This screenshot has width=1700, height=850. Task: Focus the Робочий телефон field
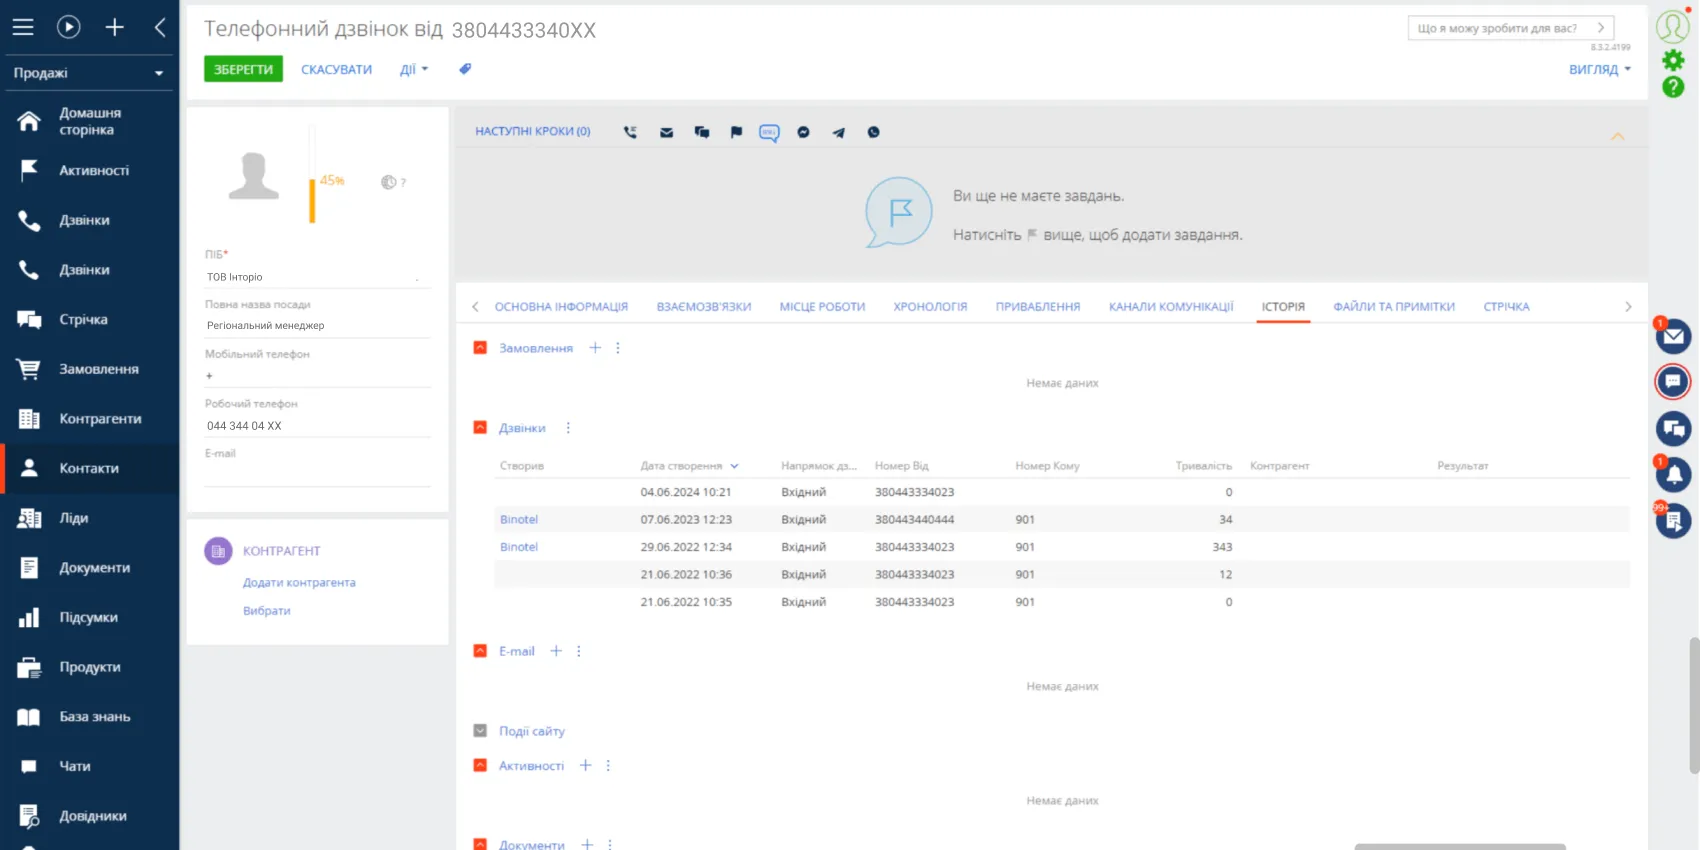(x=318, y=426)
